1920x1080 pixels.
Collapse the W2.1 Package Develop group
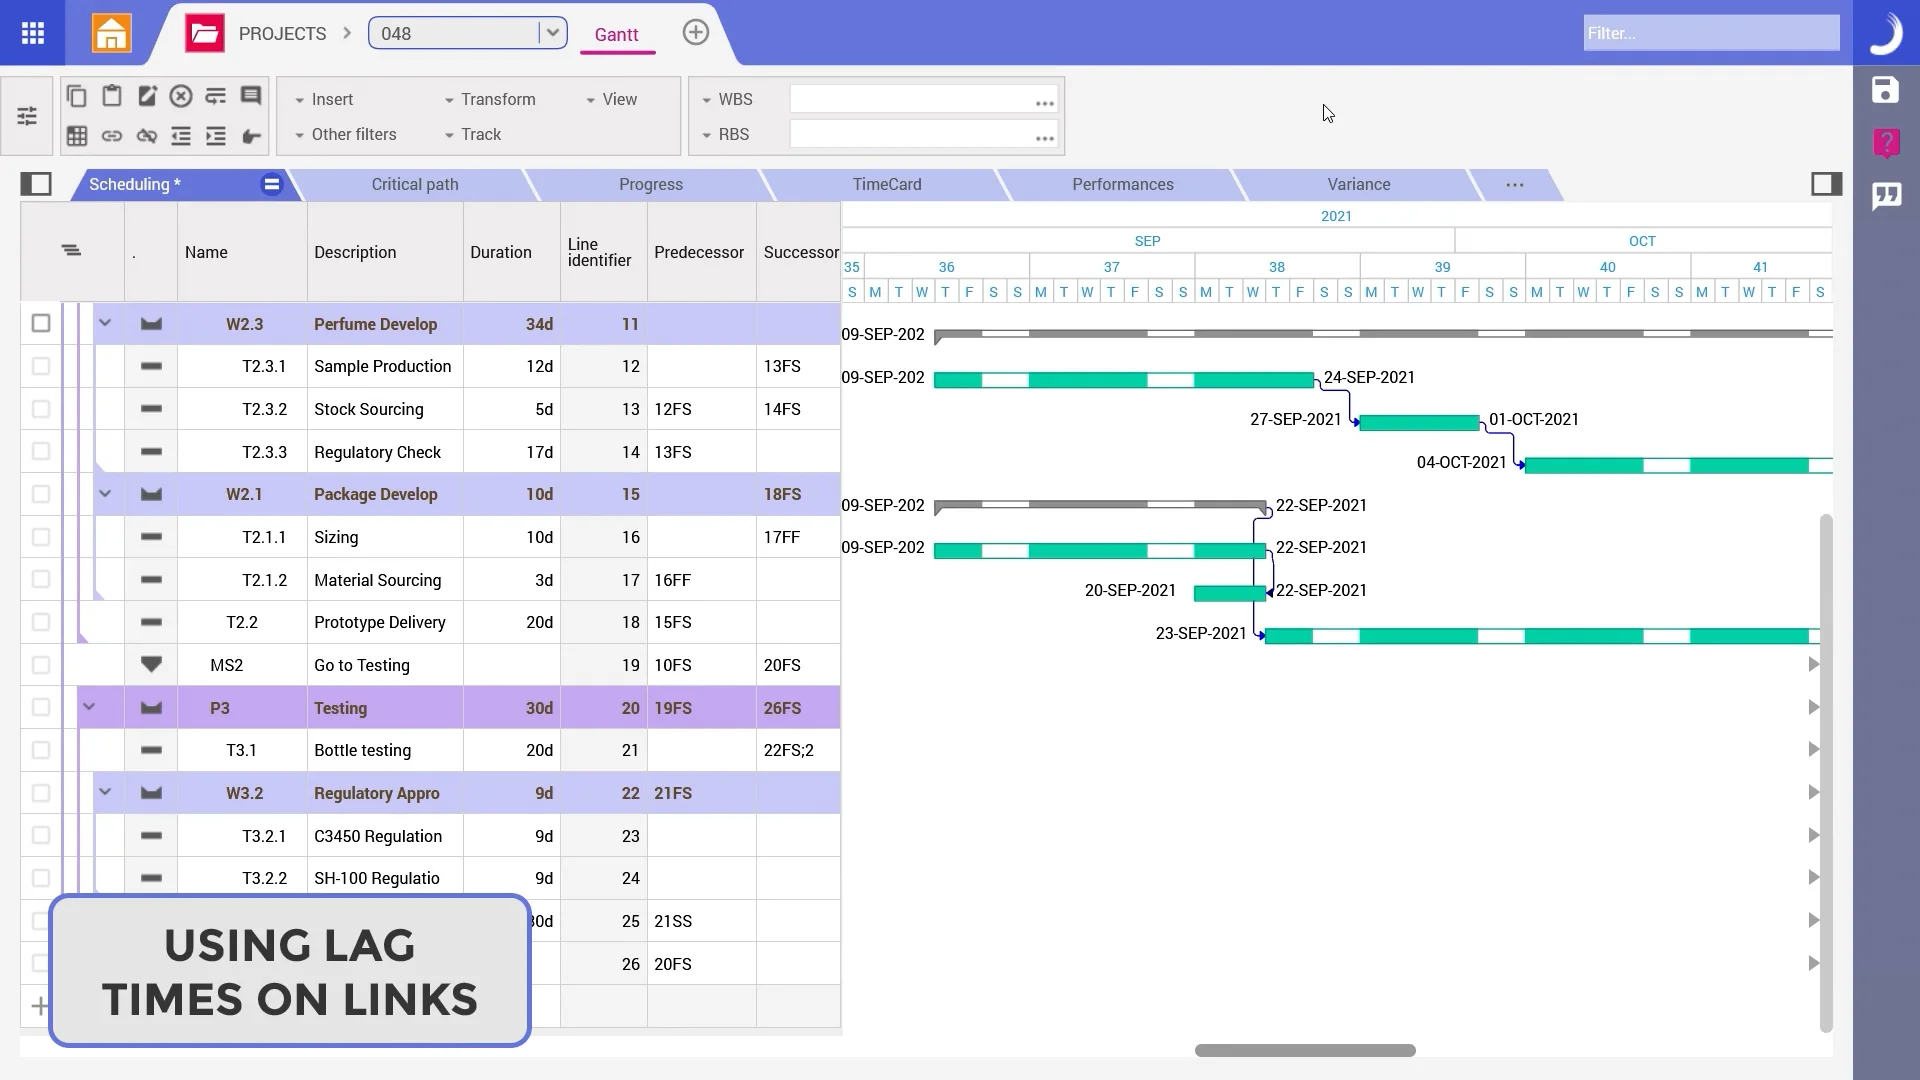pyautogui.click(x=106, y=493)
